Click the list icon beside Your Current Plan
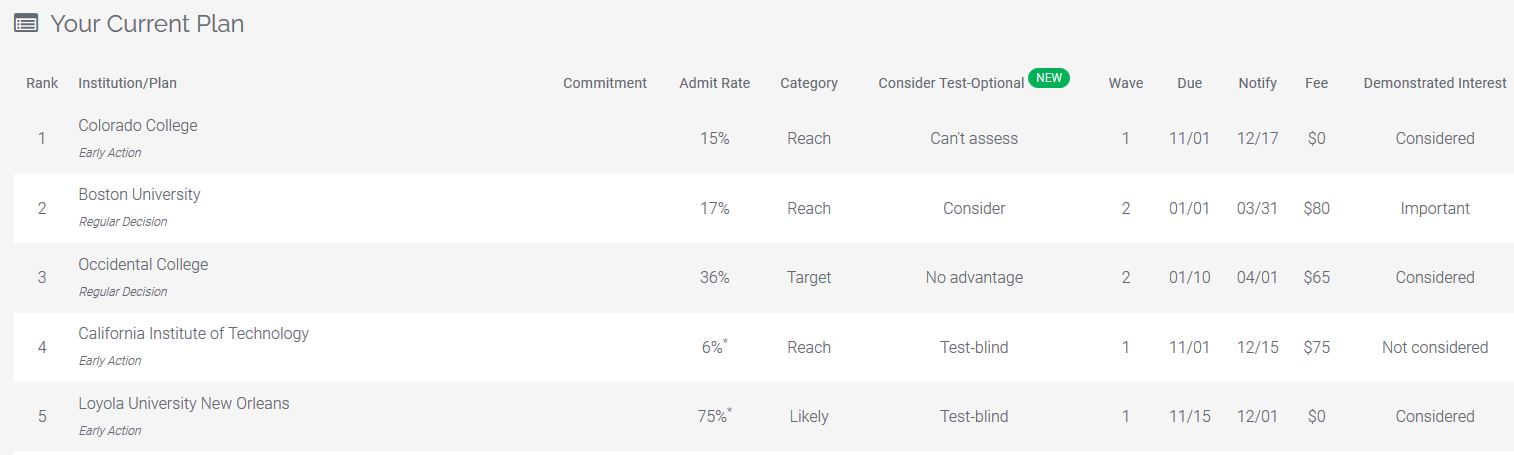 click(26, 24)
